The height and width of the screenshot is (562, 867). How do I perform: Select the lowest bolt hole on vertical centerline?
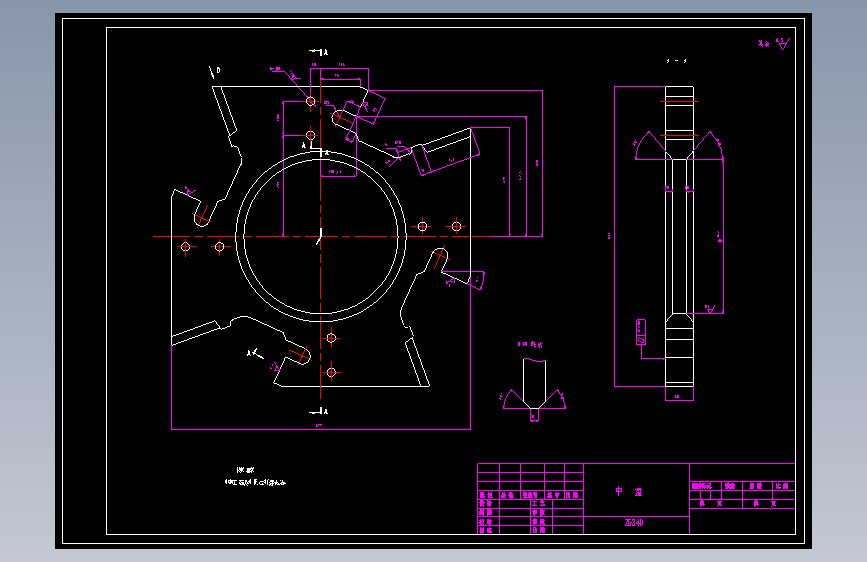pos(331,372)
